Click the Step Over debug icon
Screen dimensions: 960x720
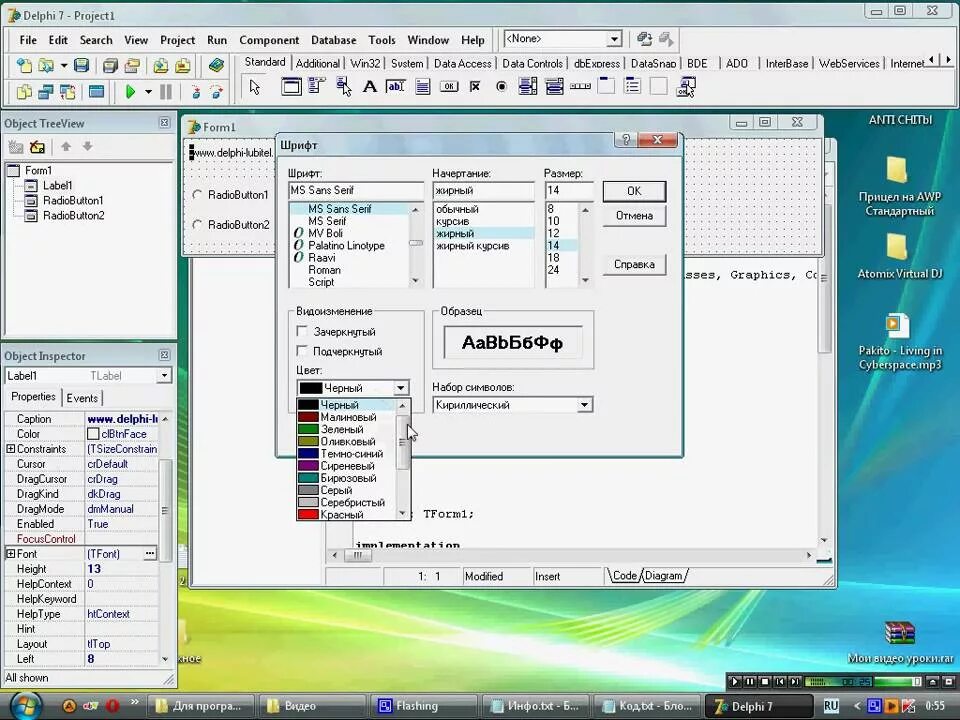click(x=216, y=92)
